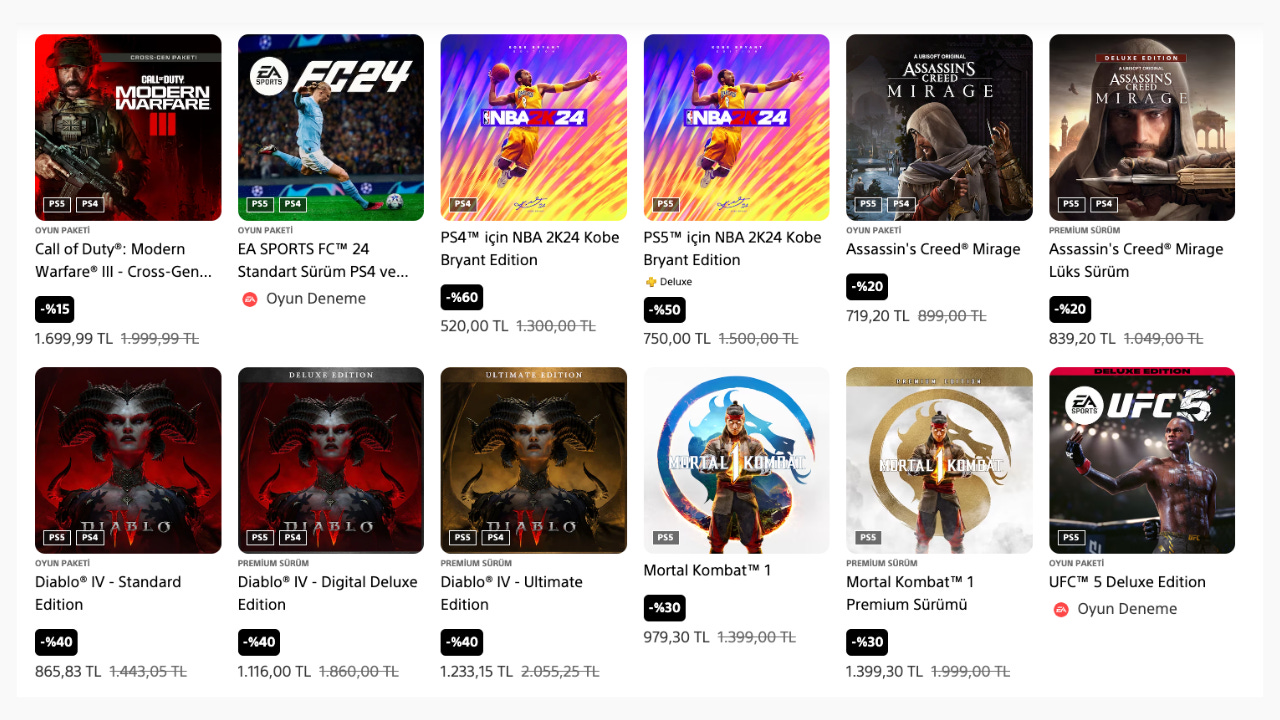Select Assassin's Creed Mirage standard cover
This screenshot has height=720, width=1280.
click(939, 127)
